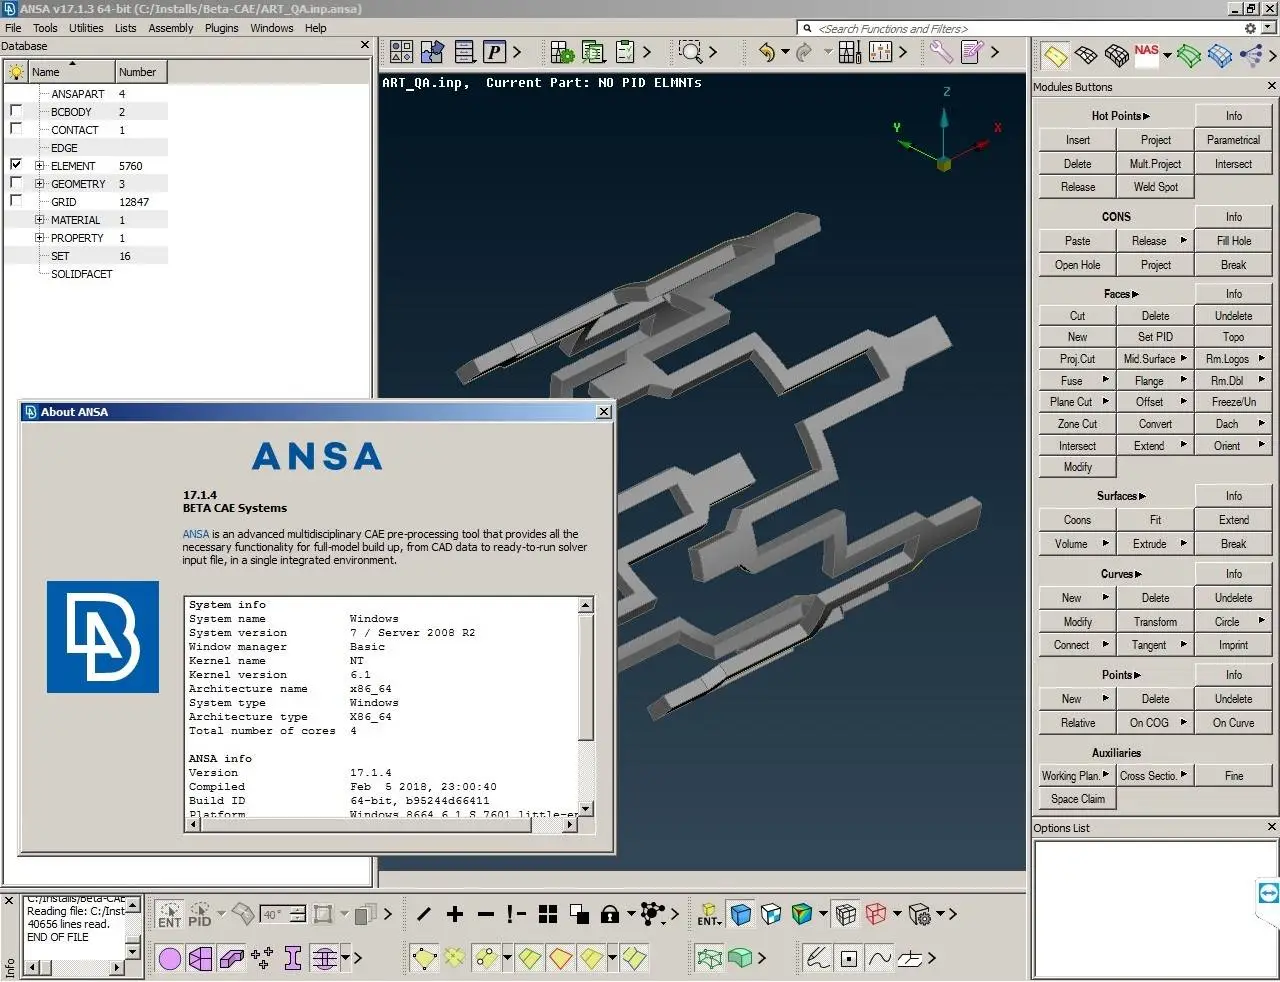Viewport: 1280px width, 982px height.
Task: Open the Help menu
Action: point(316,28)
